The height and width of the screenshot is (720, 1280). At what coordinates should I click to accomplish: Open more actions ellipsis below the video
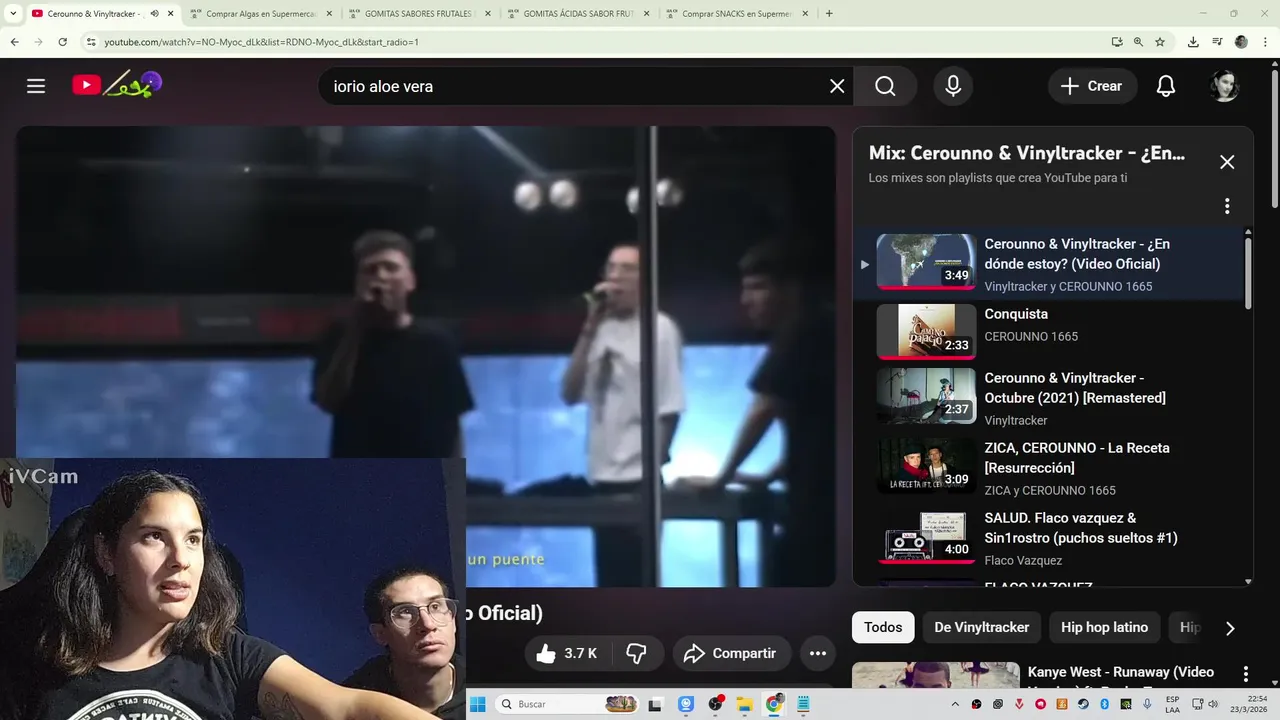pos(817,653)
